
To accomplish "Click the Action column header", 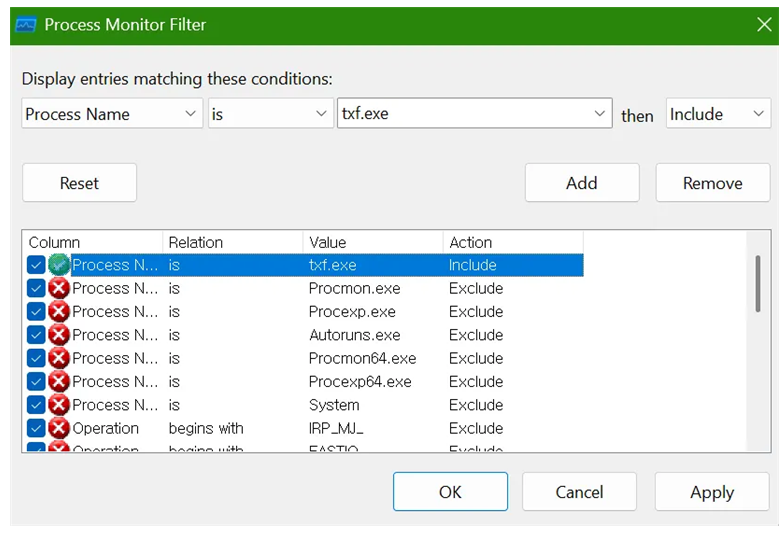I will coord(512,242).
